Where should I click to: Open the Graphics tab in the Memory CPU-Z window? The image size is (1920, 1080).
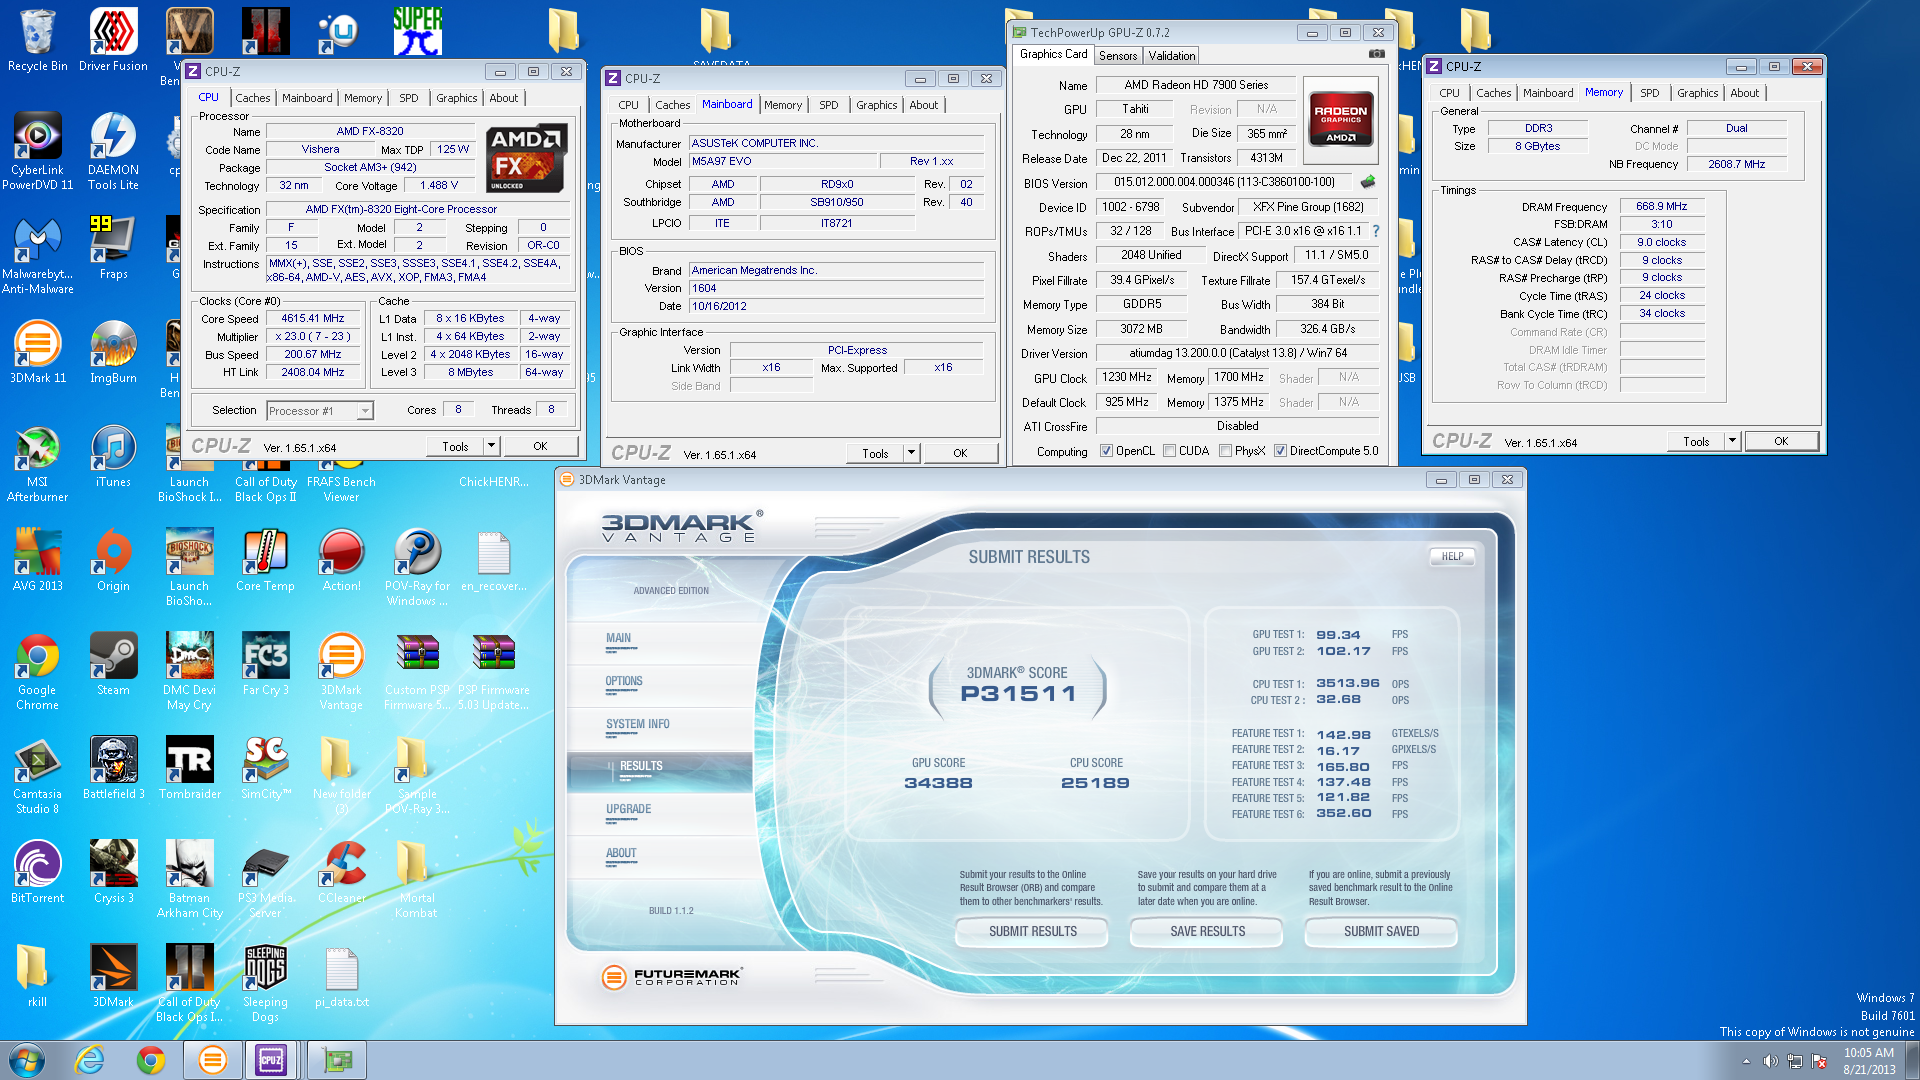1697,93
